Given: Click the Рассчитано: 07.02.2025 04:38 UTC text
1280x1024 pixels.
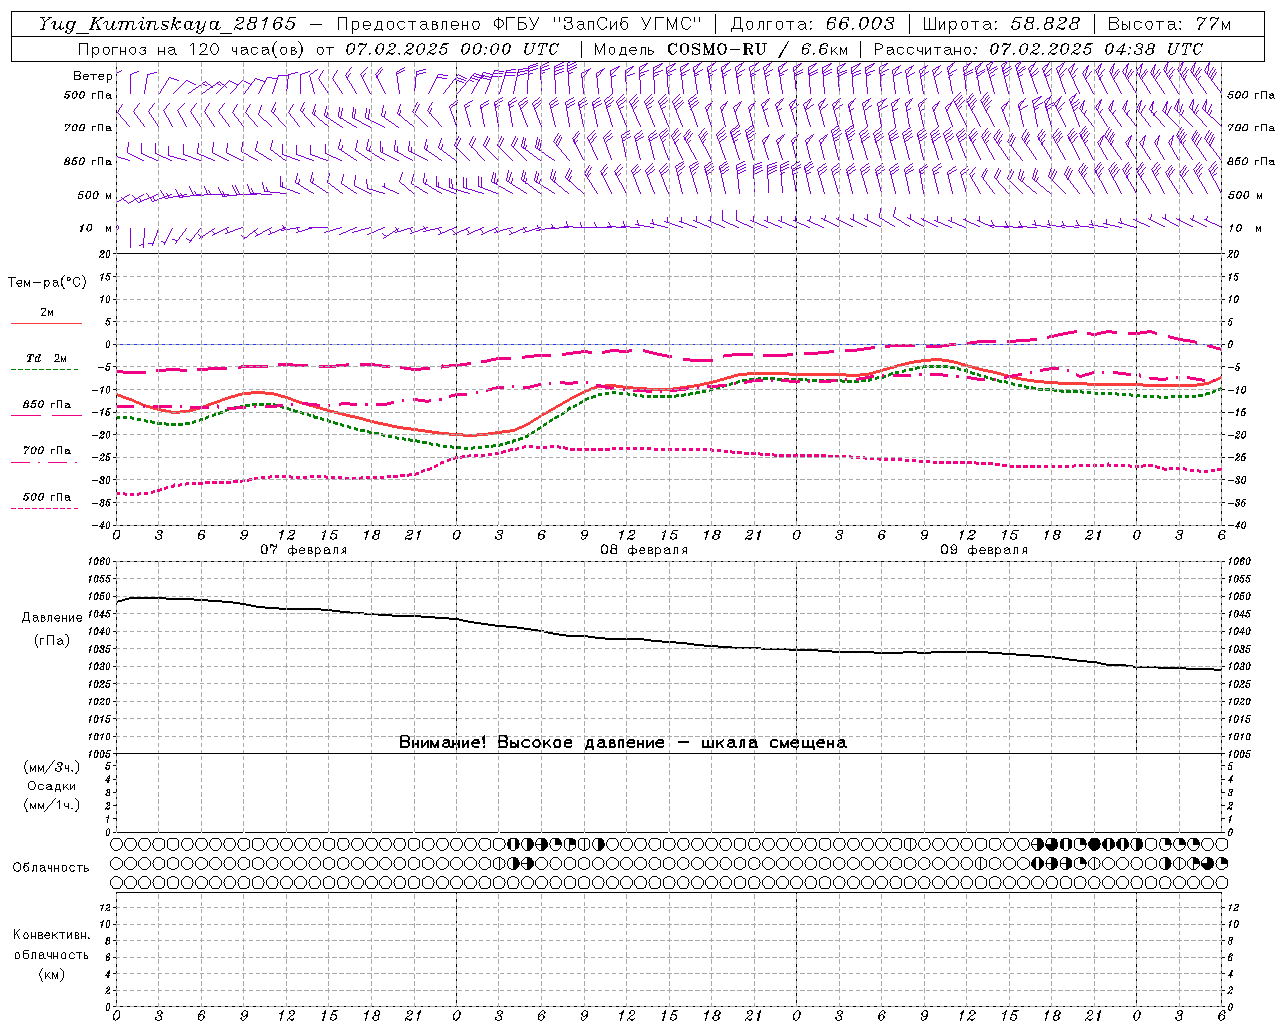Looking at the screenshot, I should coord(1038,49).
